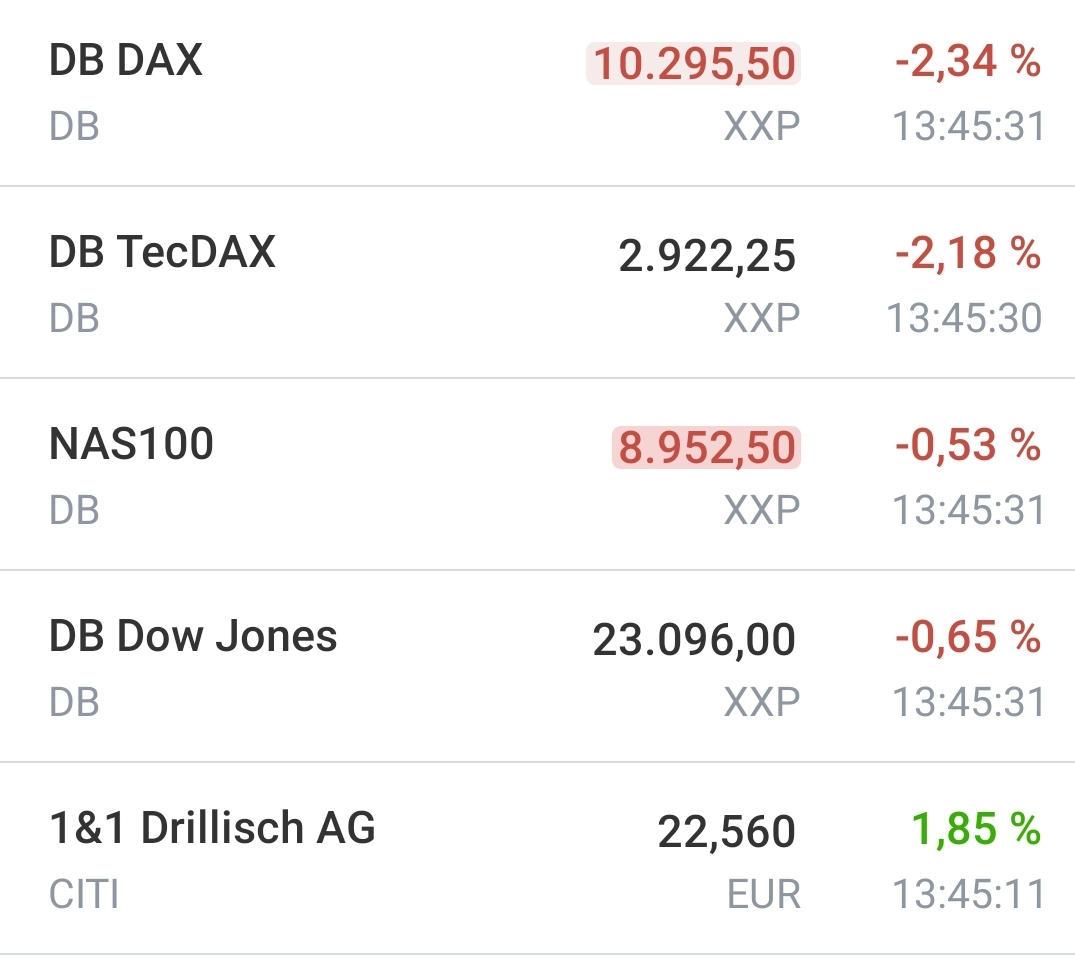Click the DB label under NAS100
Viewport: 1075px width, 958px height.
[x=74, y=510]
